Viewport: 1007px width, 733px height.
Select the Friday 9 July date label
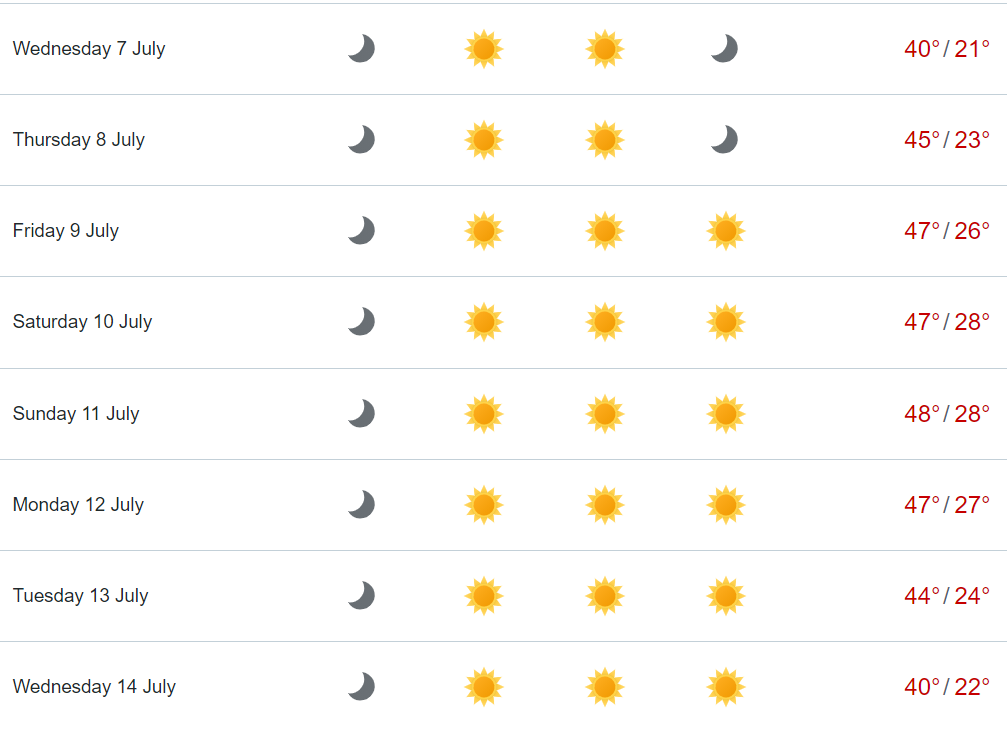coord(66,231)
